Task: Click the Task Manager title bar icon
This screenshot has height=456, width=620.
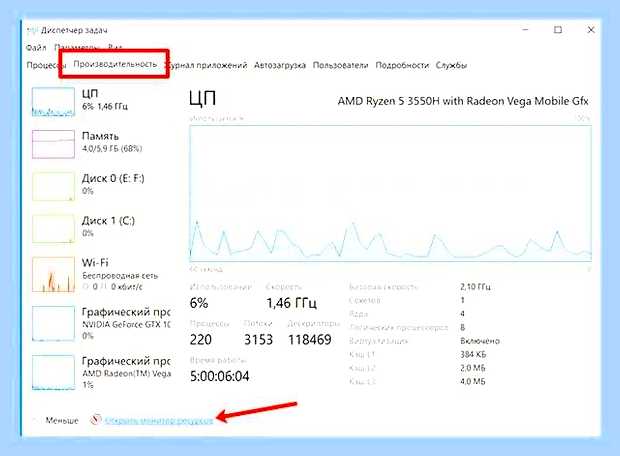Action: tap(32, 30)
